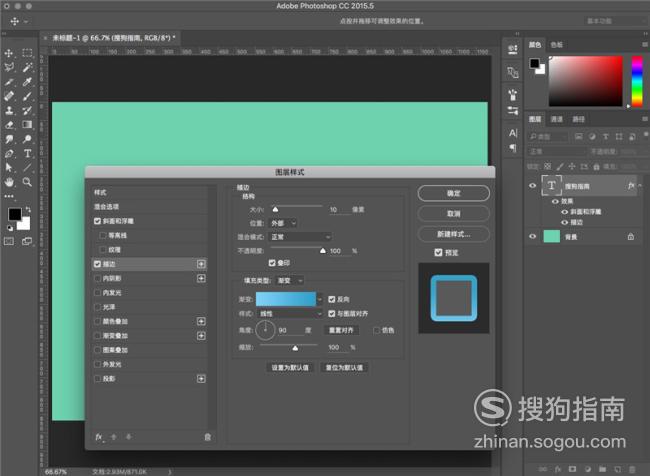The width and height of the screenshot is (650, 476).
Task: Enable the 外发光 checkbox
Action: click(x=97, y=364)
